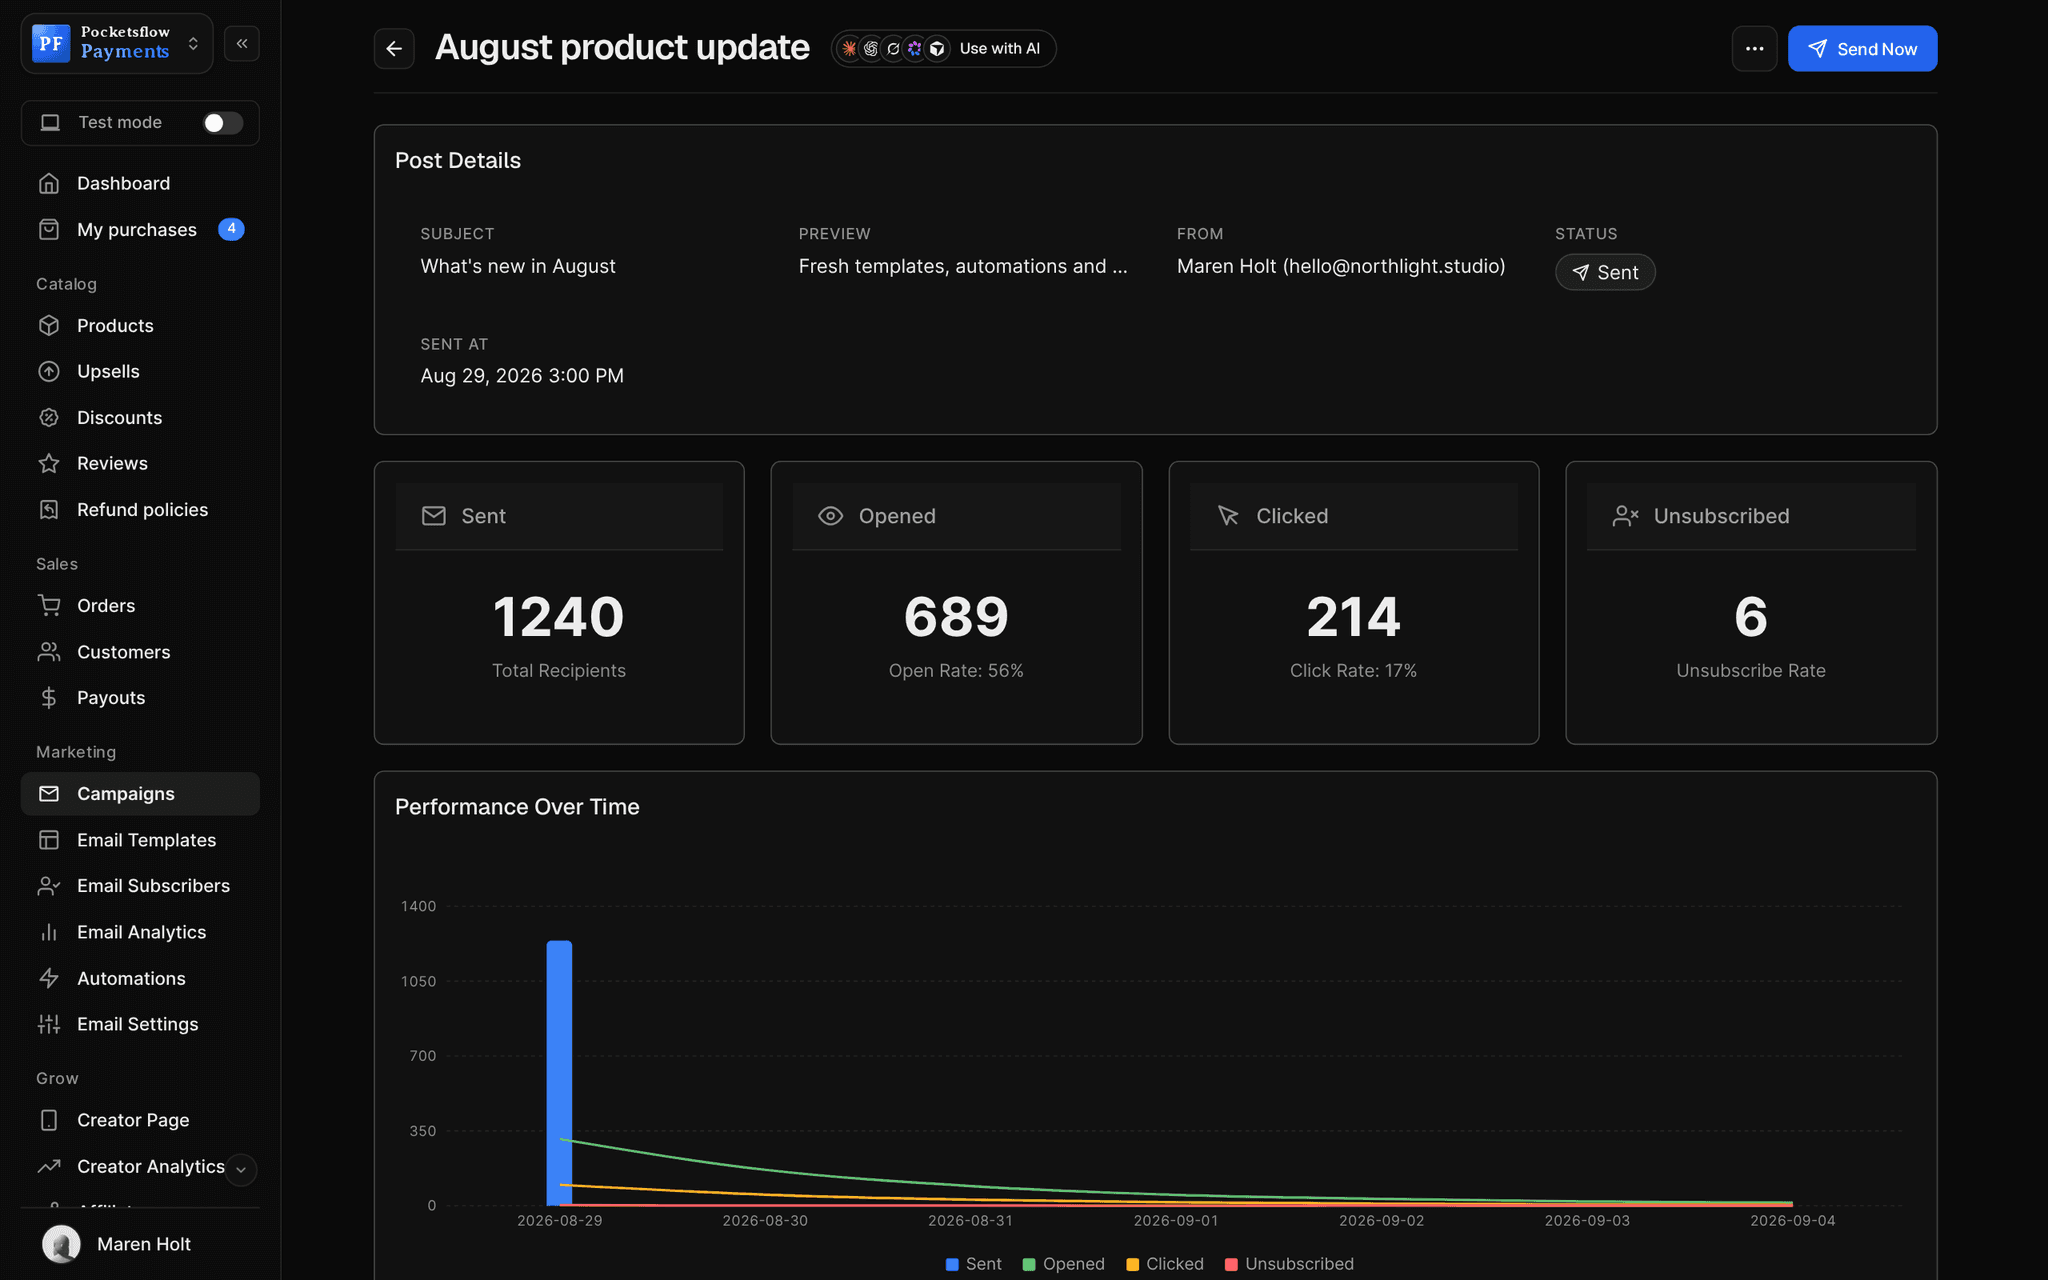The image size is (2048, 1280).
Task: Open Email Subscribers page
Action: point(140,886)
